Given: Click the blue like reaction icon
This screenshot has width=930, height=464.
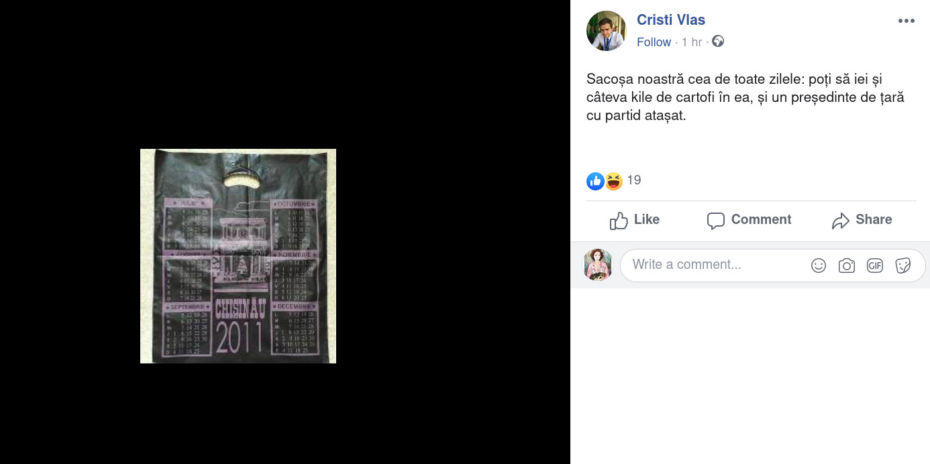Looking at the screenshot, I should tap(595, 181).
